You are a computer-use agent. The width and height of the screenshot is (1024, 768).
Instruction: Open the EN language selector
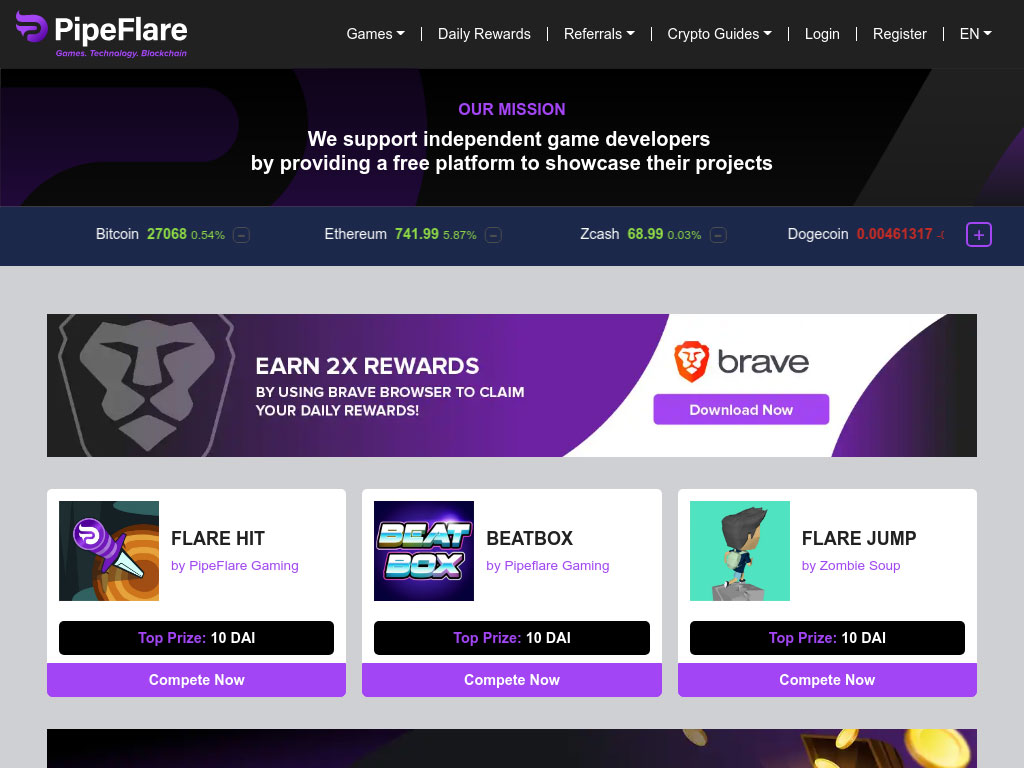click(975, 34)
